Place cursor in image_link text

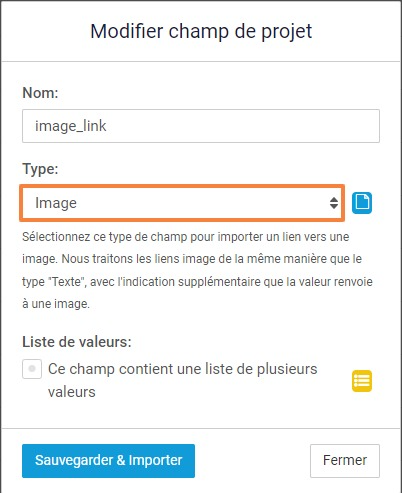pos(71,126)
